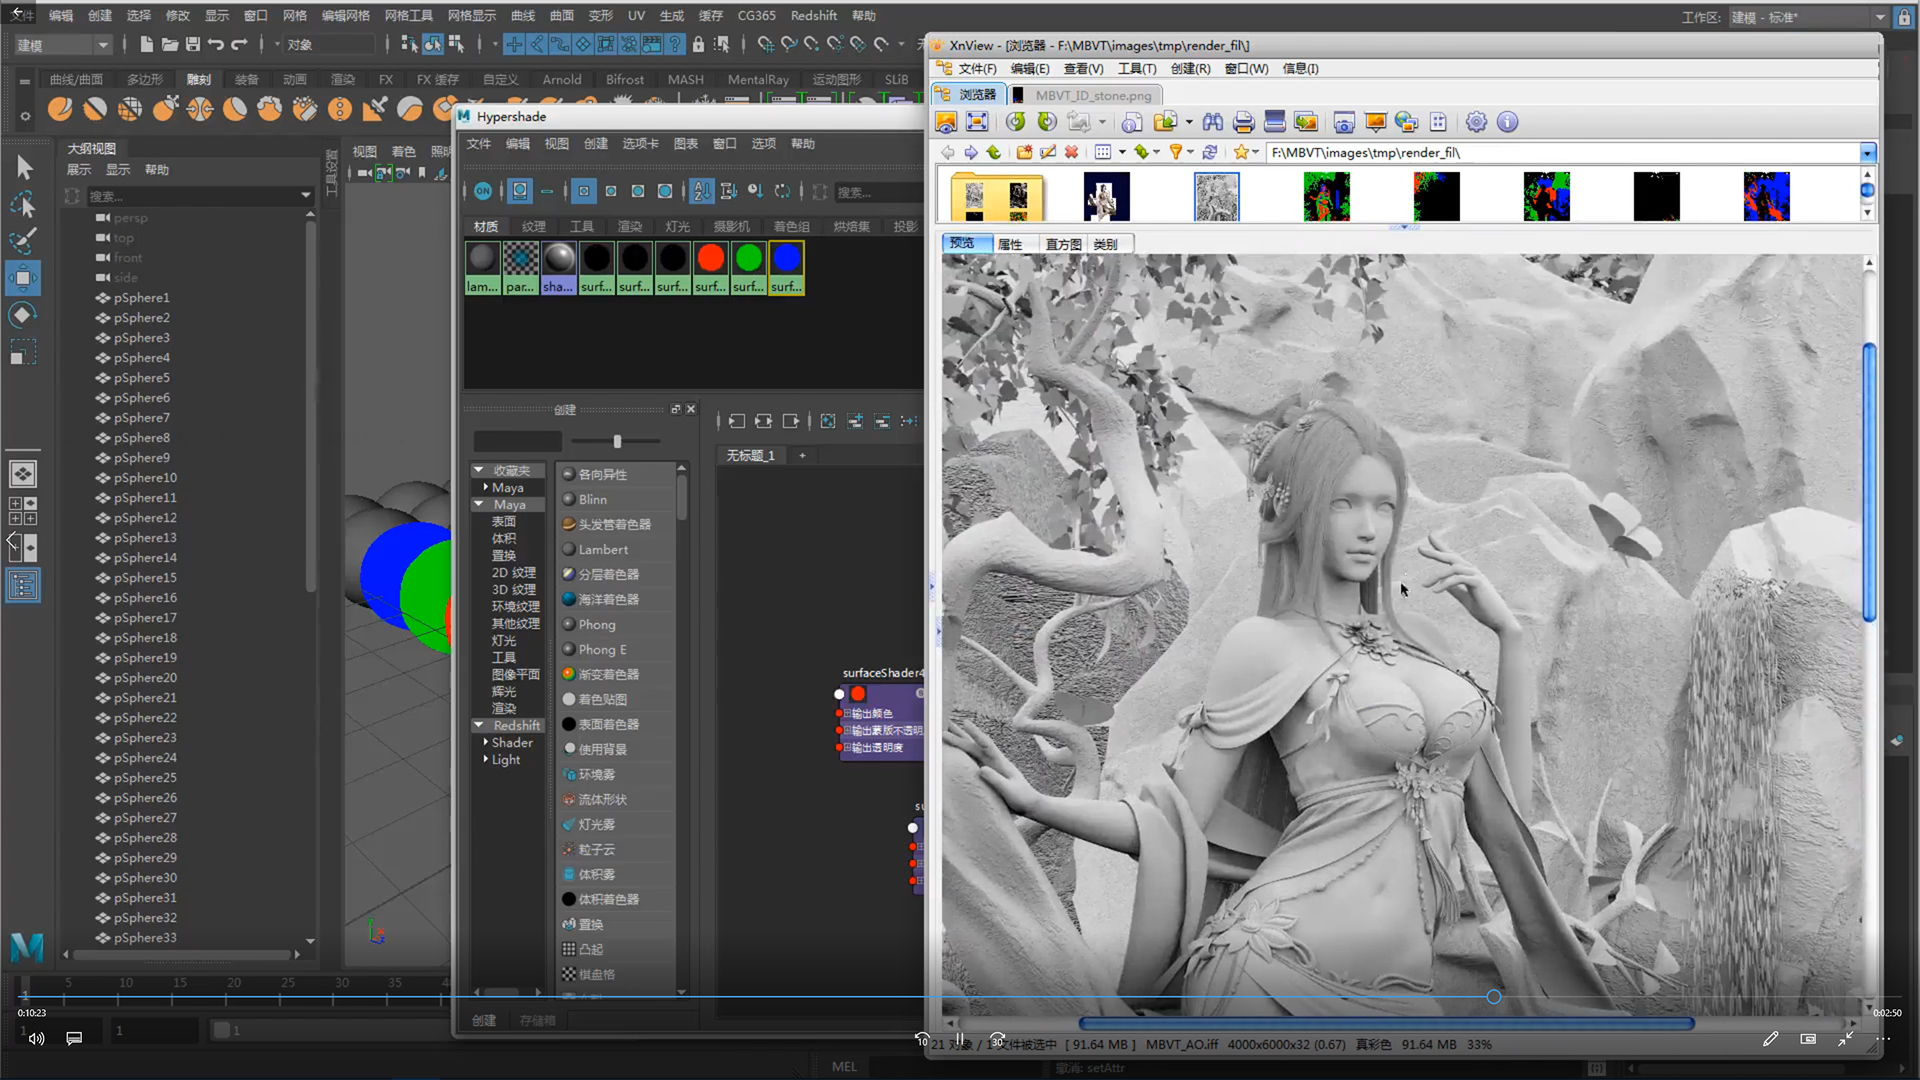Image resolution: width=1920 pixels, height=1080 pixels.
Task: Click Hypershade add selected to graph icon
Action: (x=855, y=421)
